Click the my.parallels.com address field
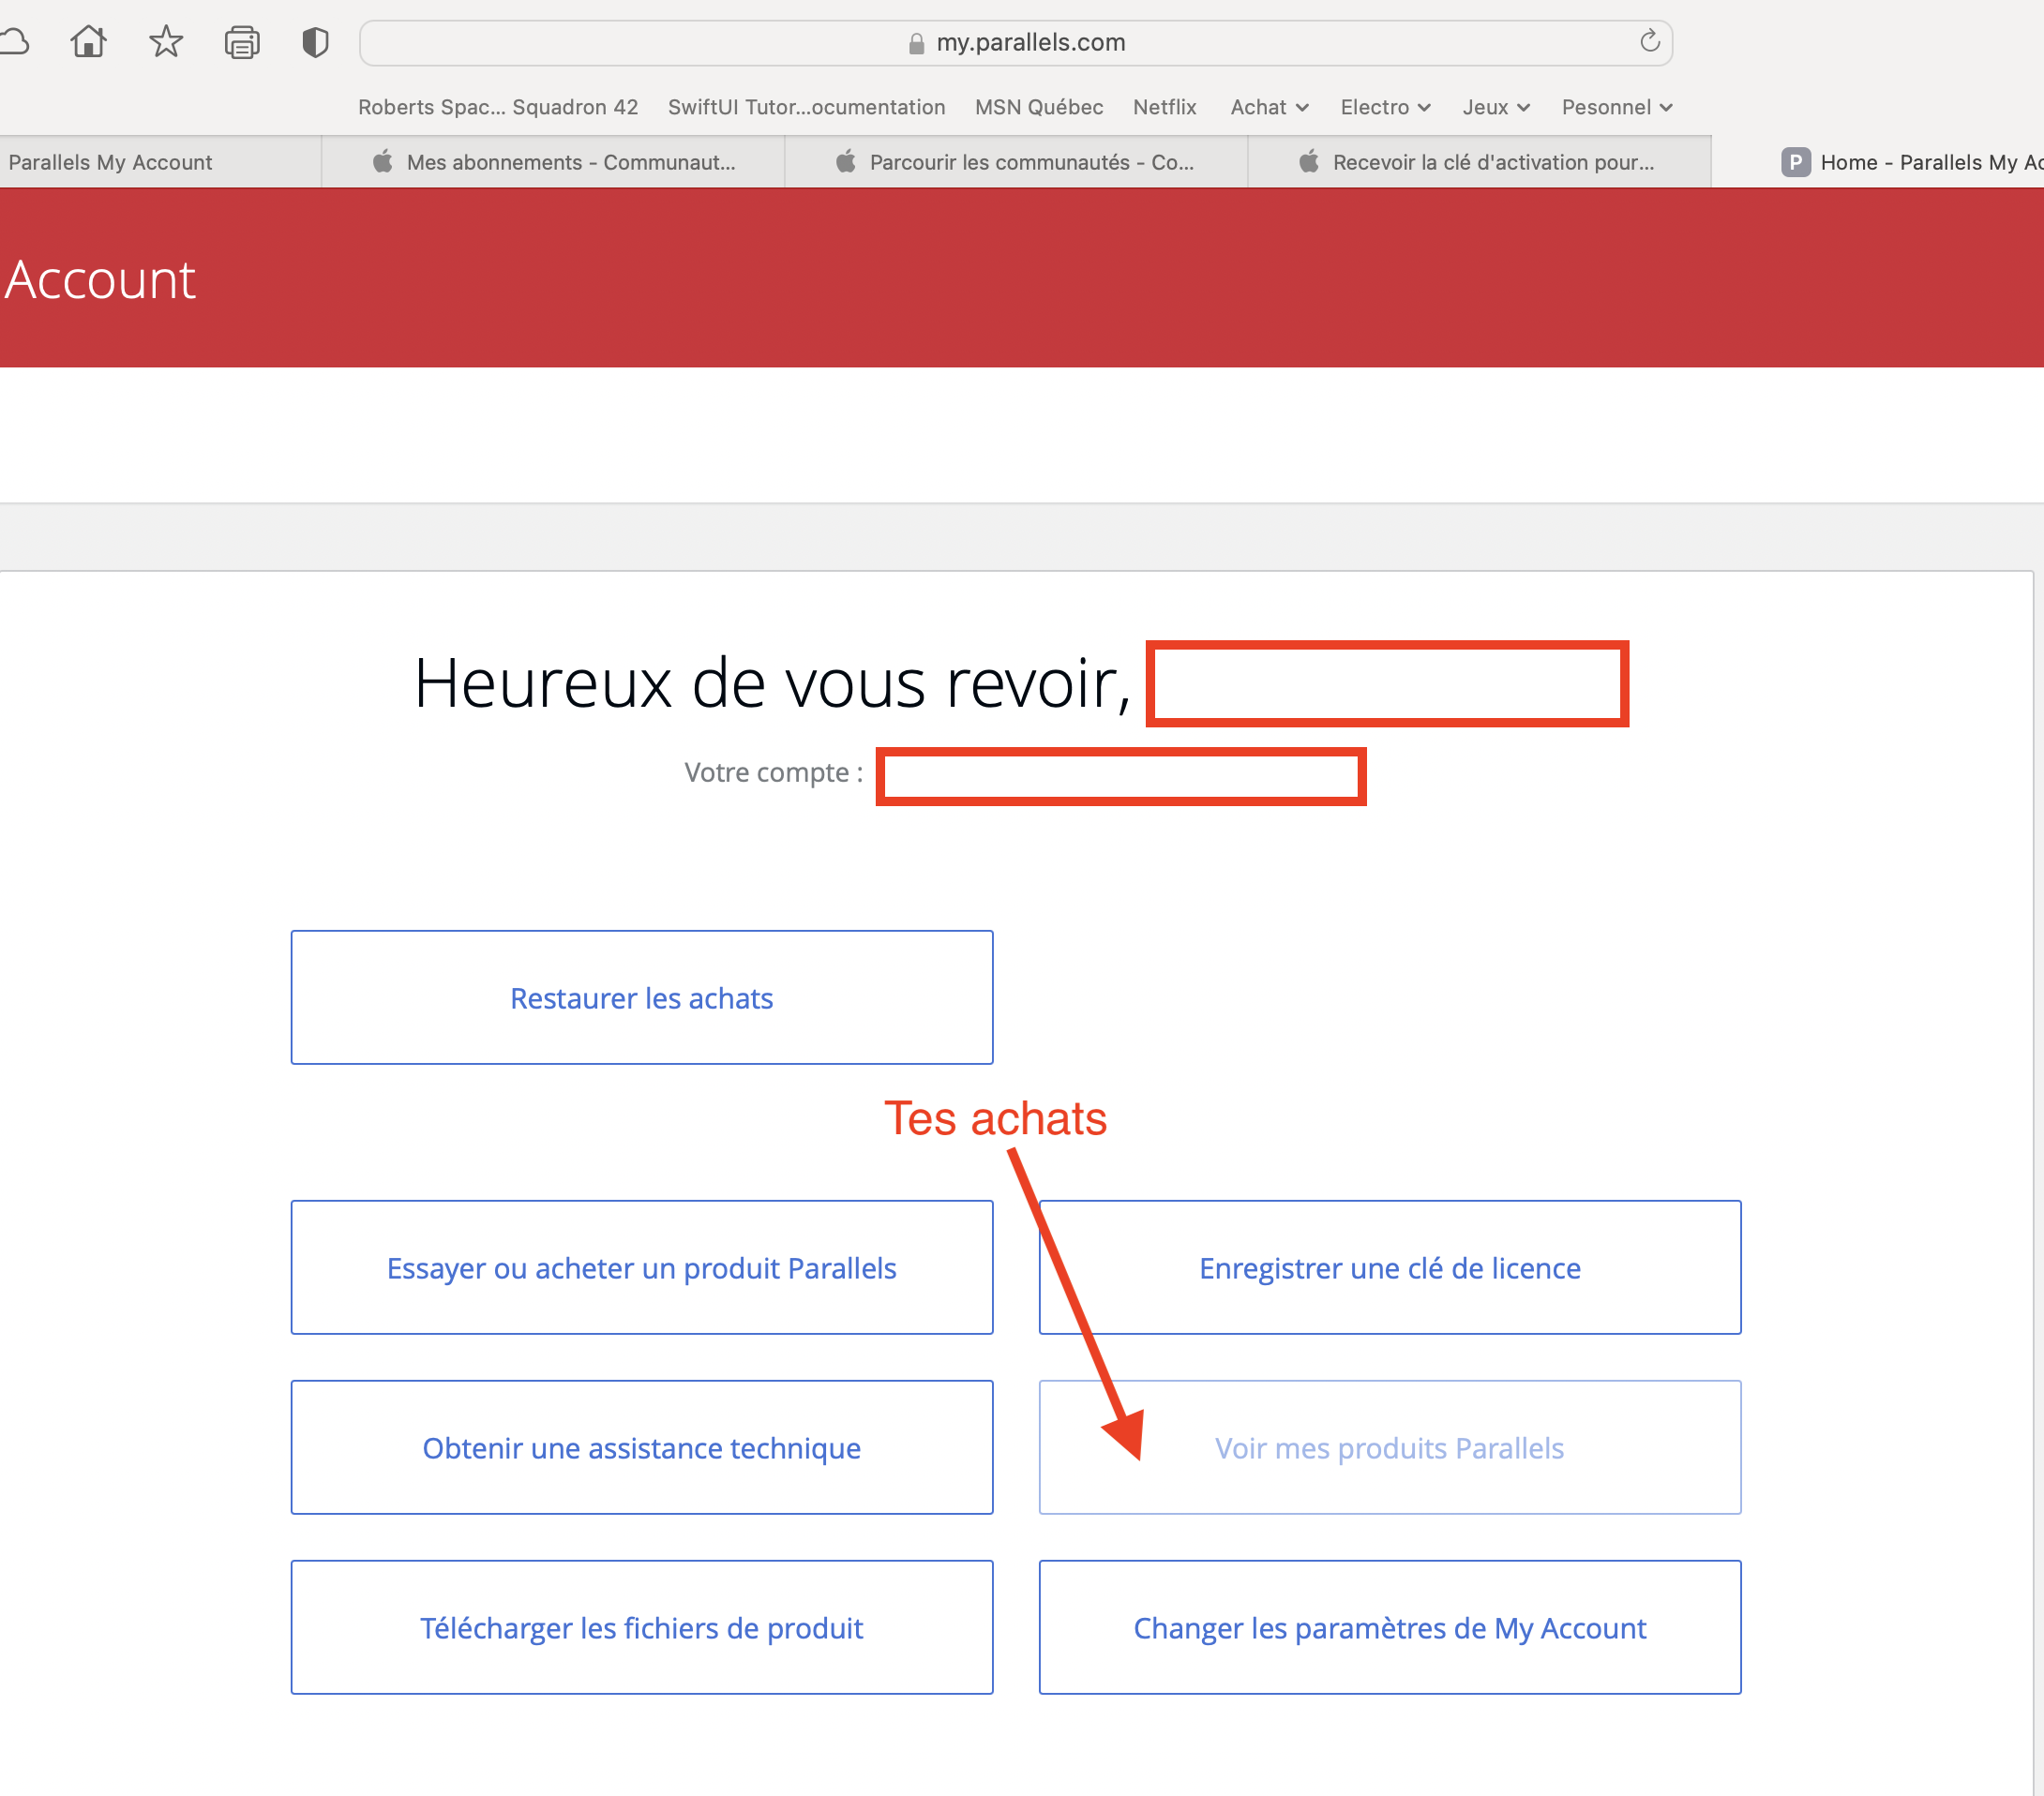This screenshot has height=1796, width=2044. 1030,43
